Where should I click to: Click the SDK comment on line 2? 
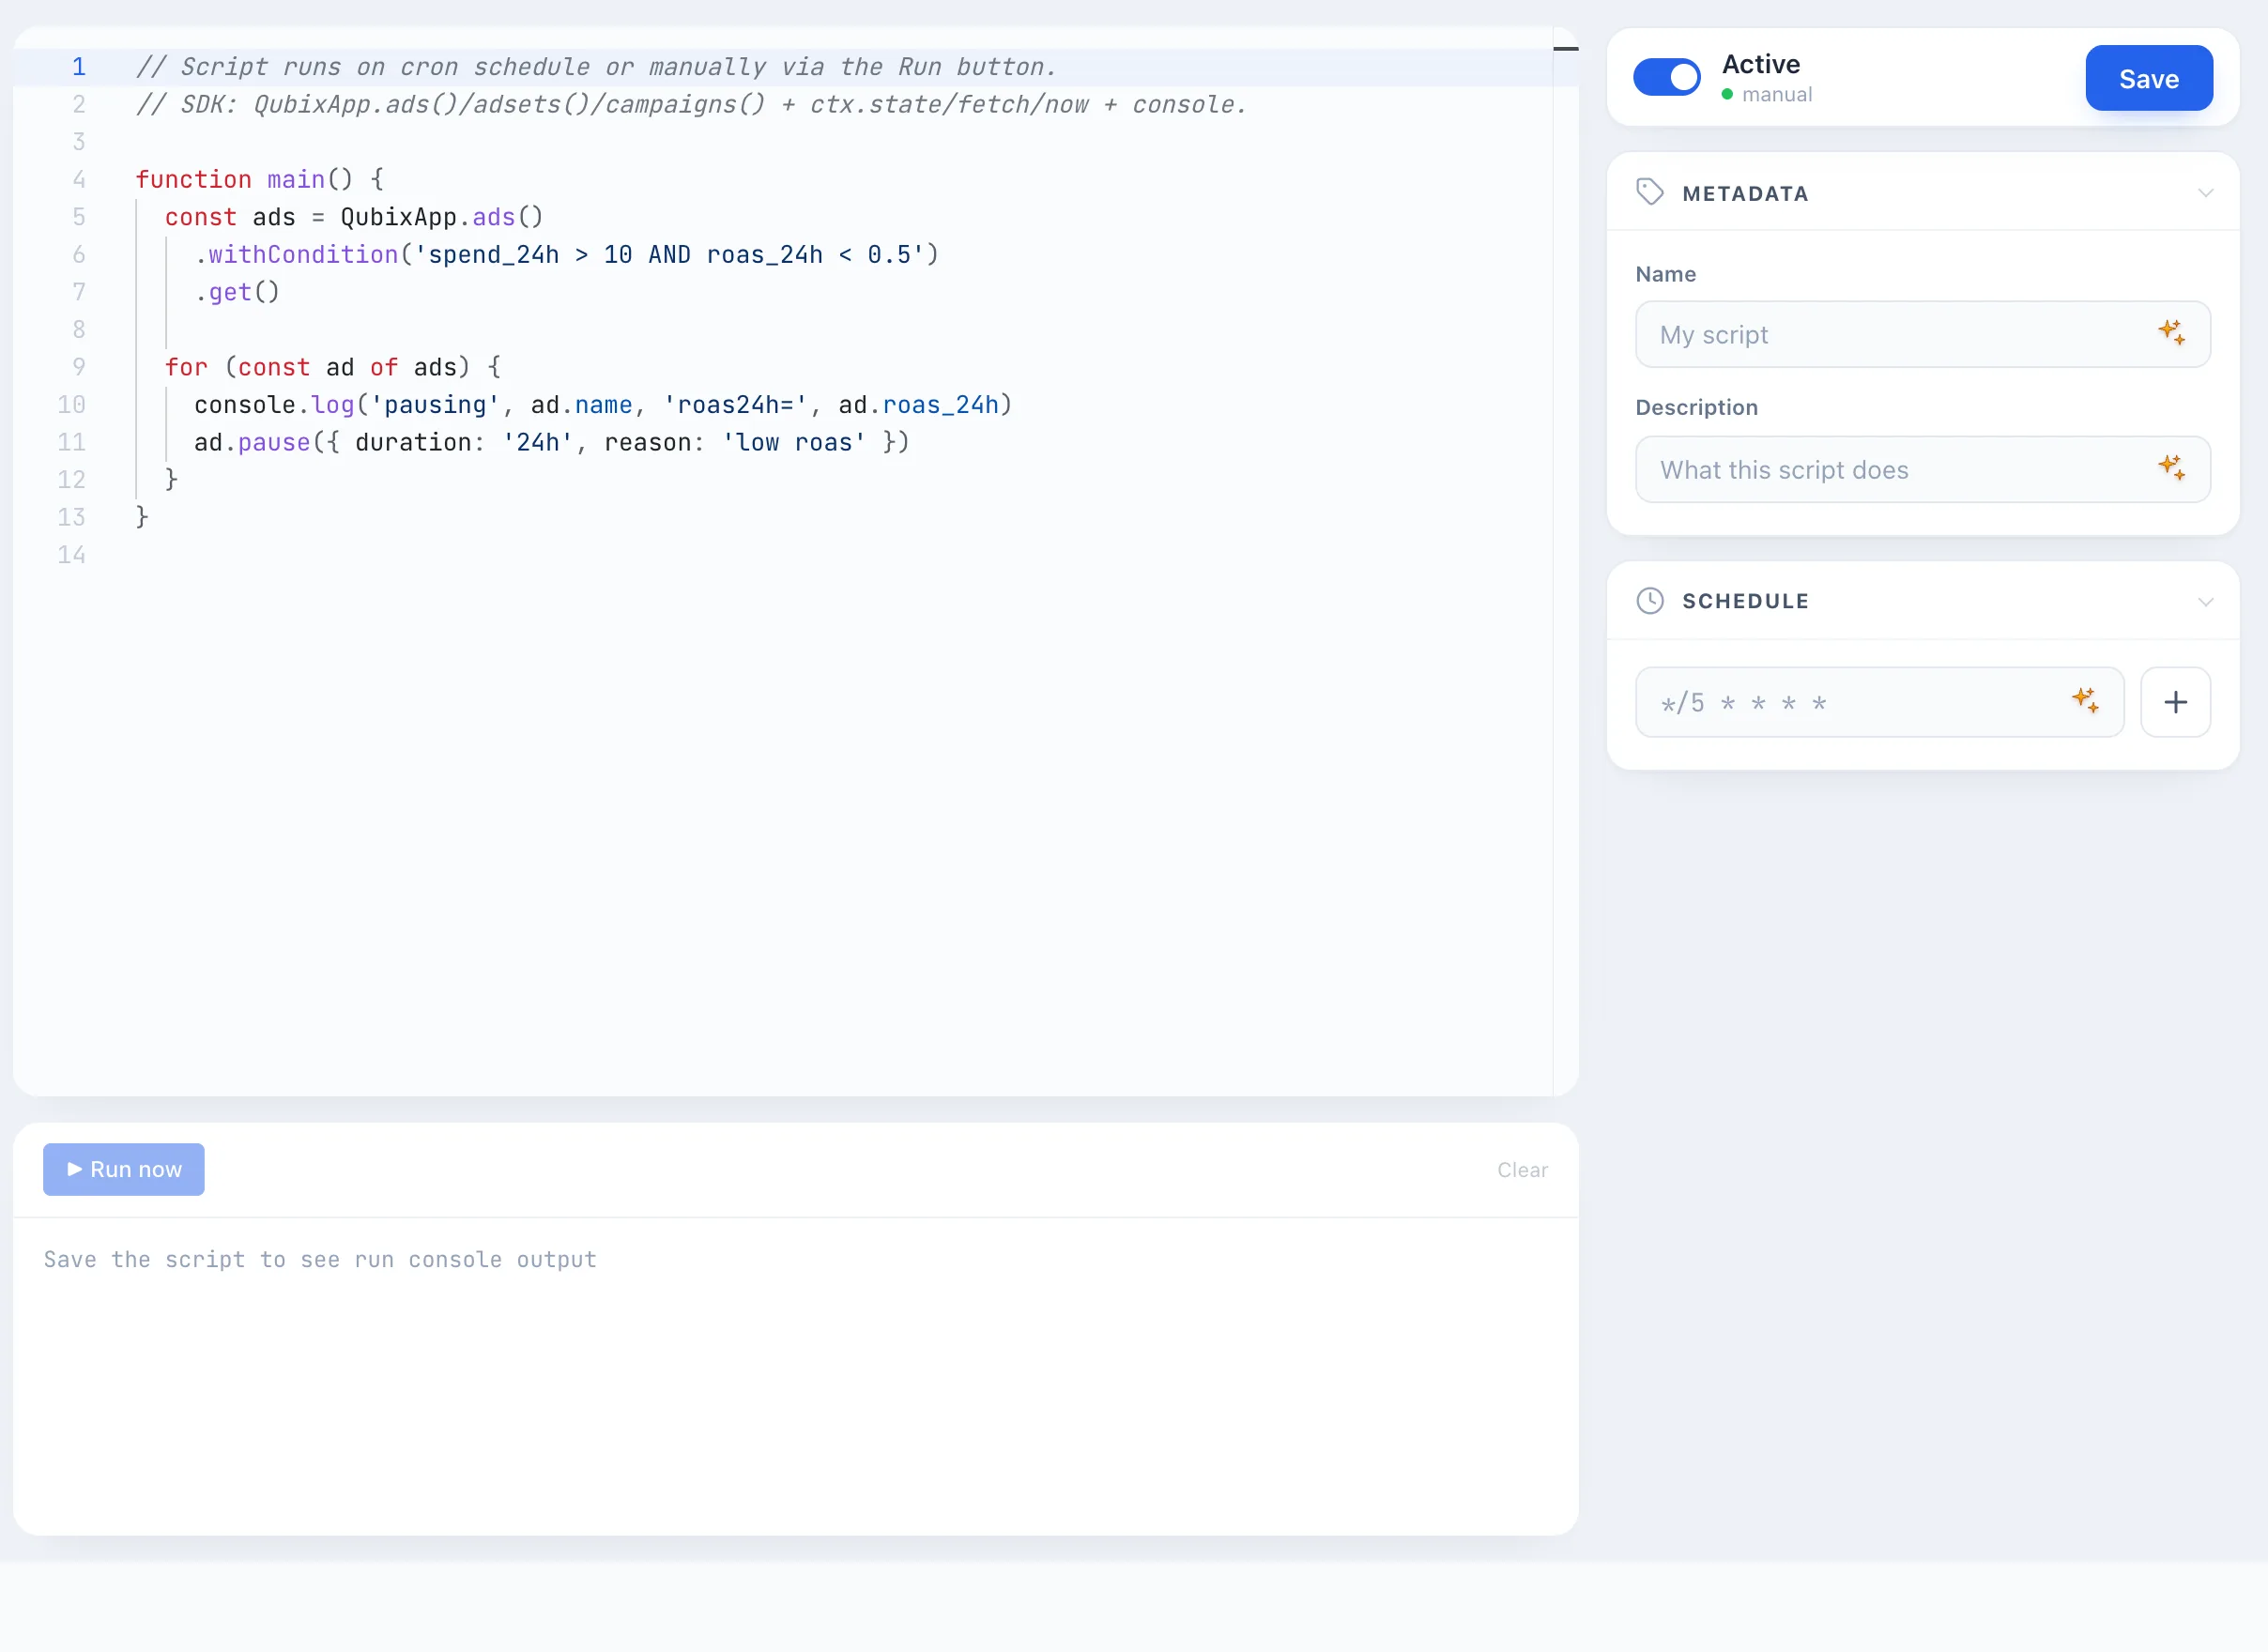691,104
